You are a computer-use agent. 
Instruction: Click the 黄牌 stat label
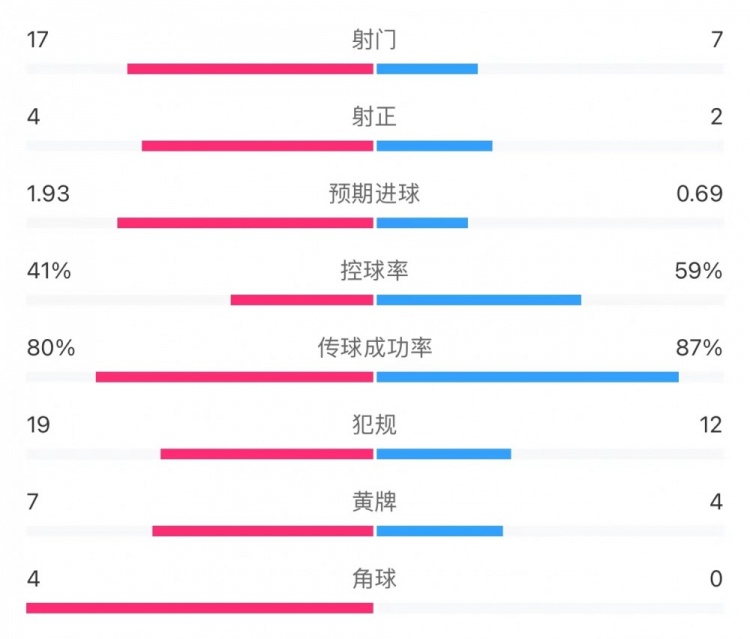click(375, 502)
